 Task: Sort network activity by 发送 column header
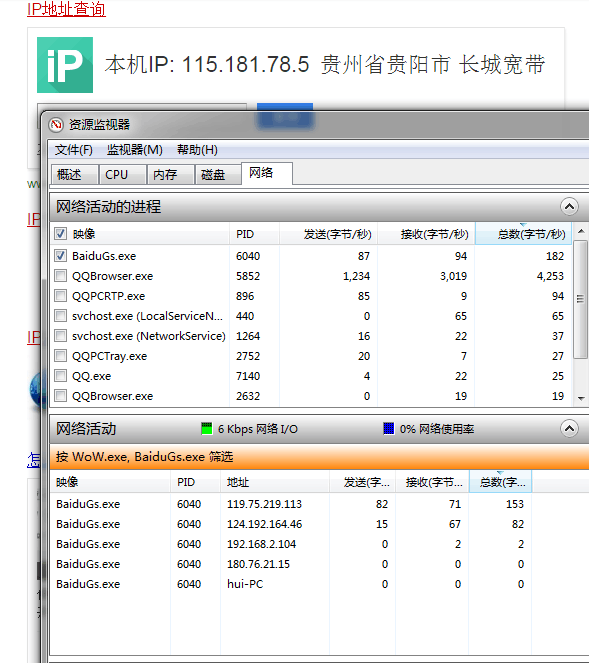[362, 482]
